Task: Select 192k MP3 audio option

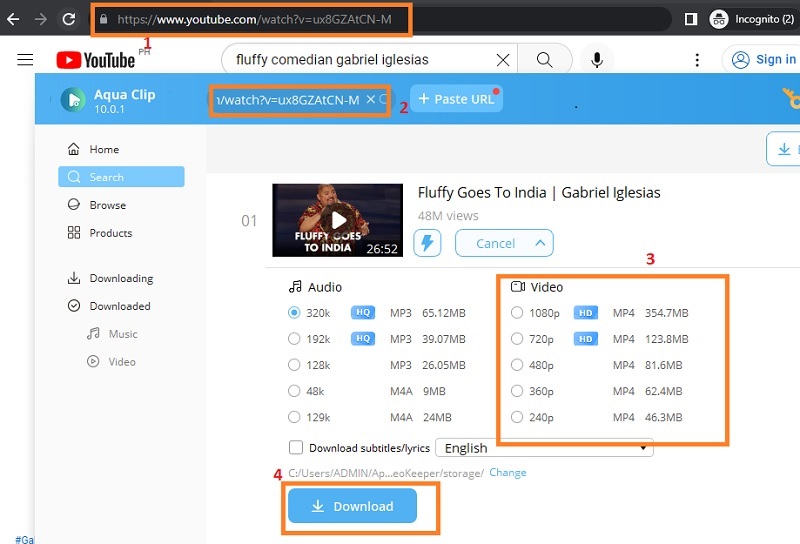Action: tap(294, 338)
